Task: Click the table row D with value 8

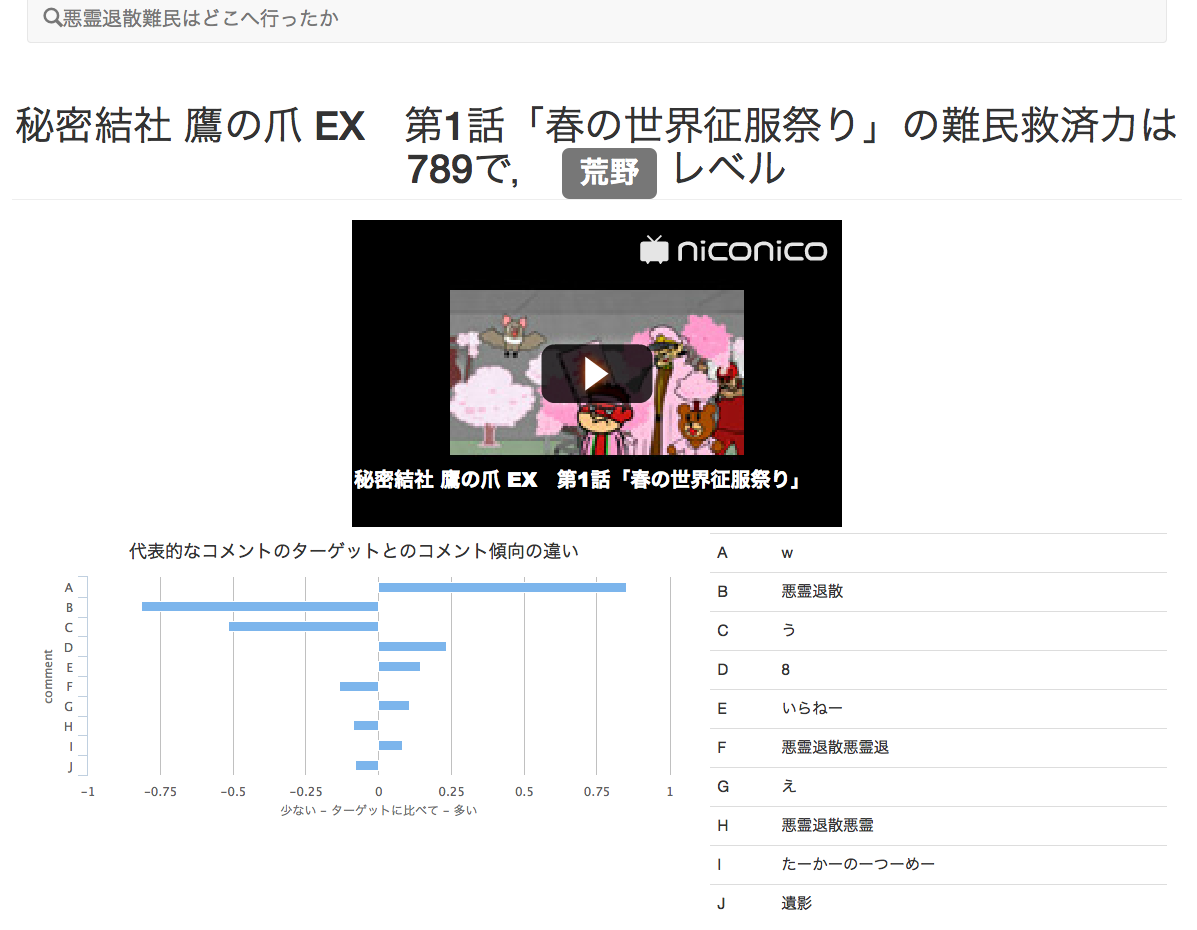Action: (x=938, y=670)
